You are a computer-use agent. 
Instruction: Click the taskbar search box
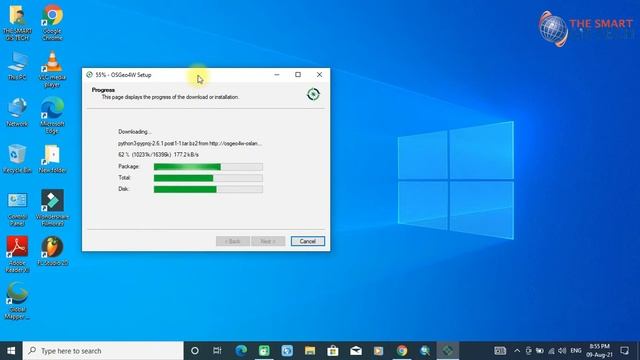click(x=103, y=351)
